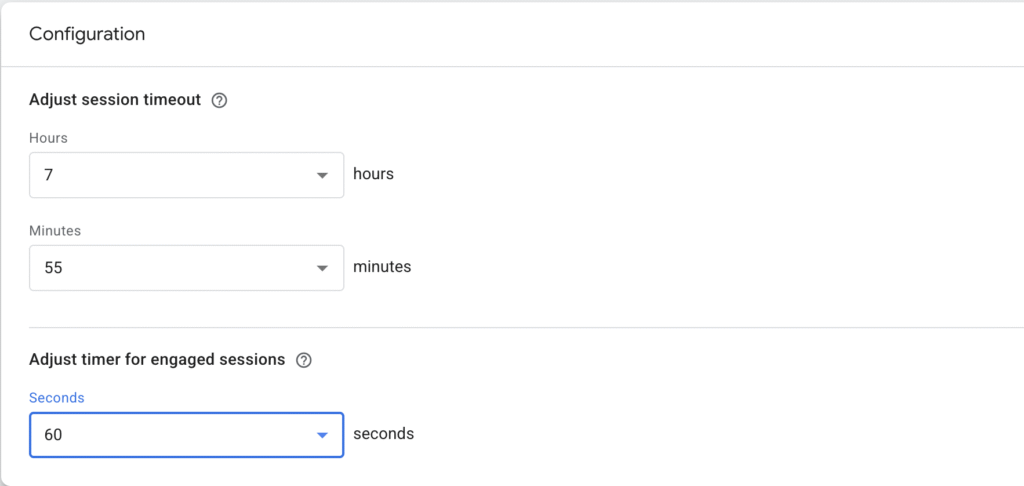Click the Configuration panel title

pyautogui.click(x=87, y=34)
